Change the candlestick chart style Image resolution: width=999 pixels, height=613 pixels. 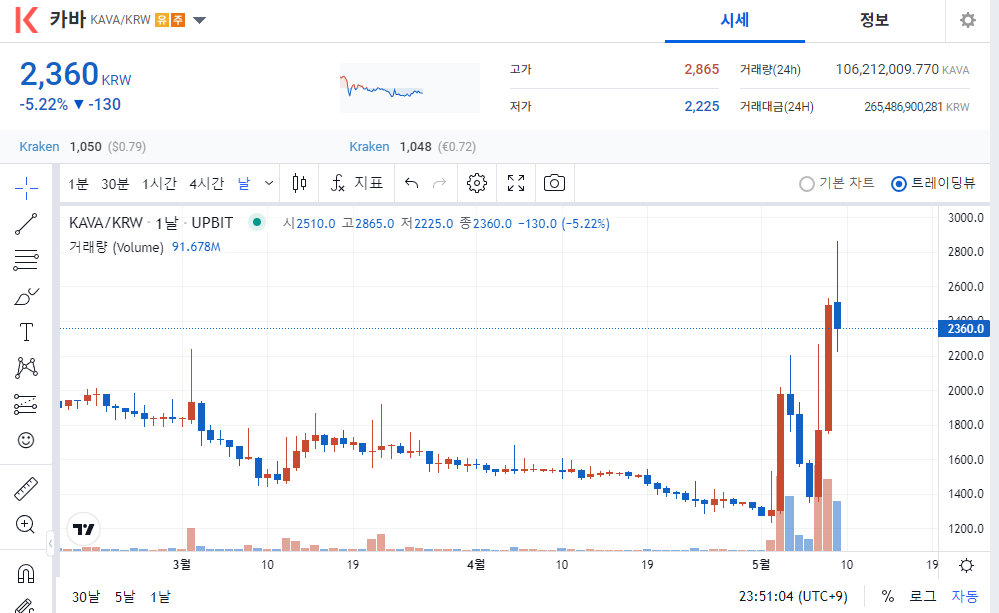click(x=299, y=184)
